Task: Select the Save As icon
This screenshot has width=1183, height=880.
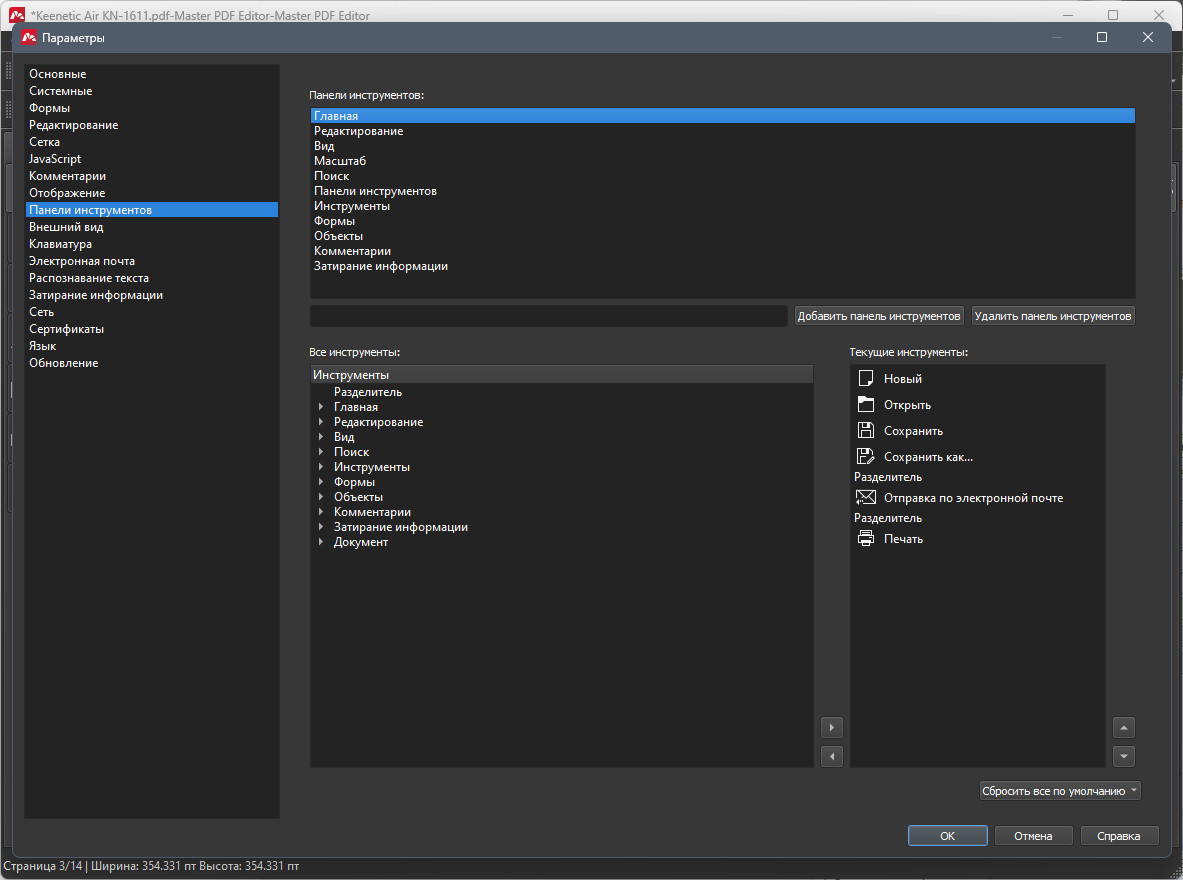Action: click(865, 457)
